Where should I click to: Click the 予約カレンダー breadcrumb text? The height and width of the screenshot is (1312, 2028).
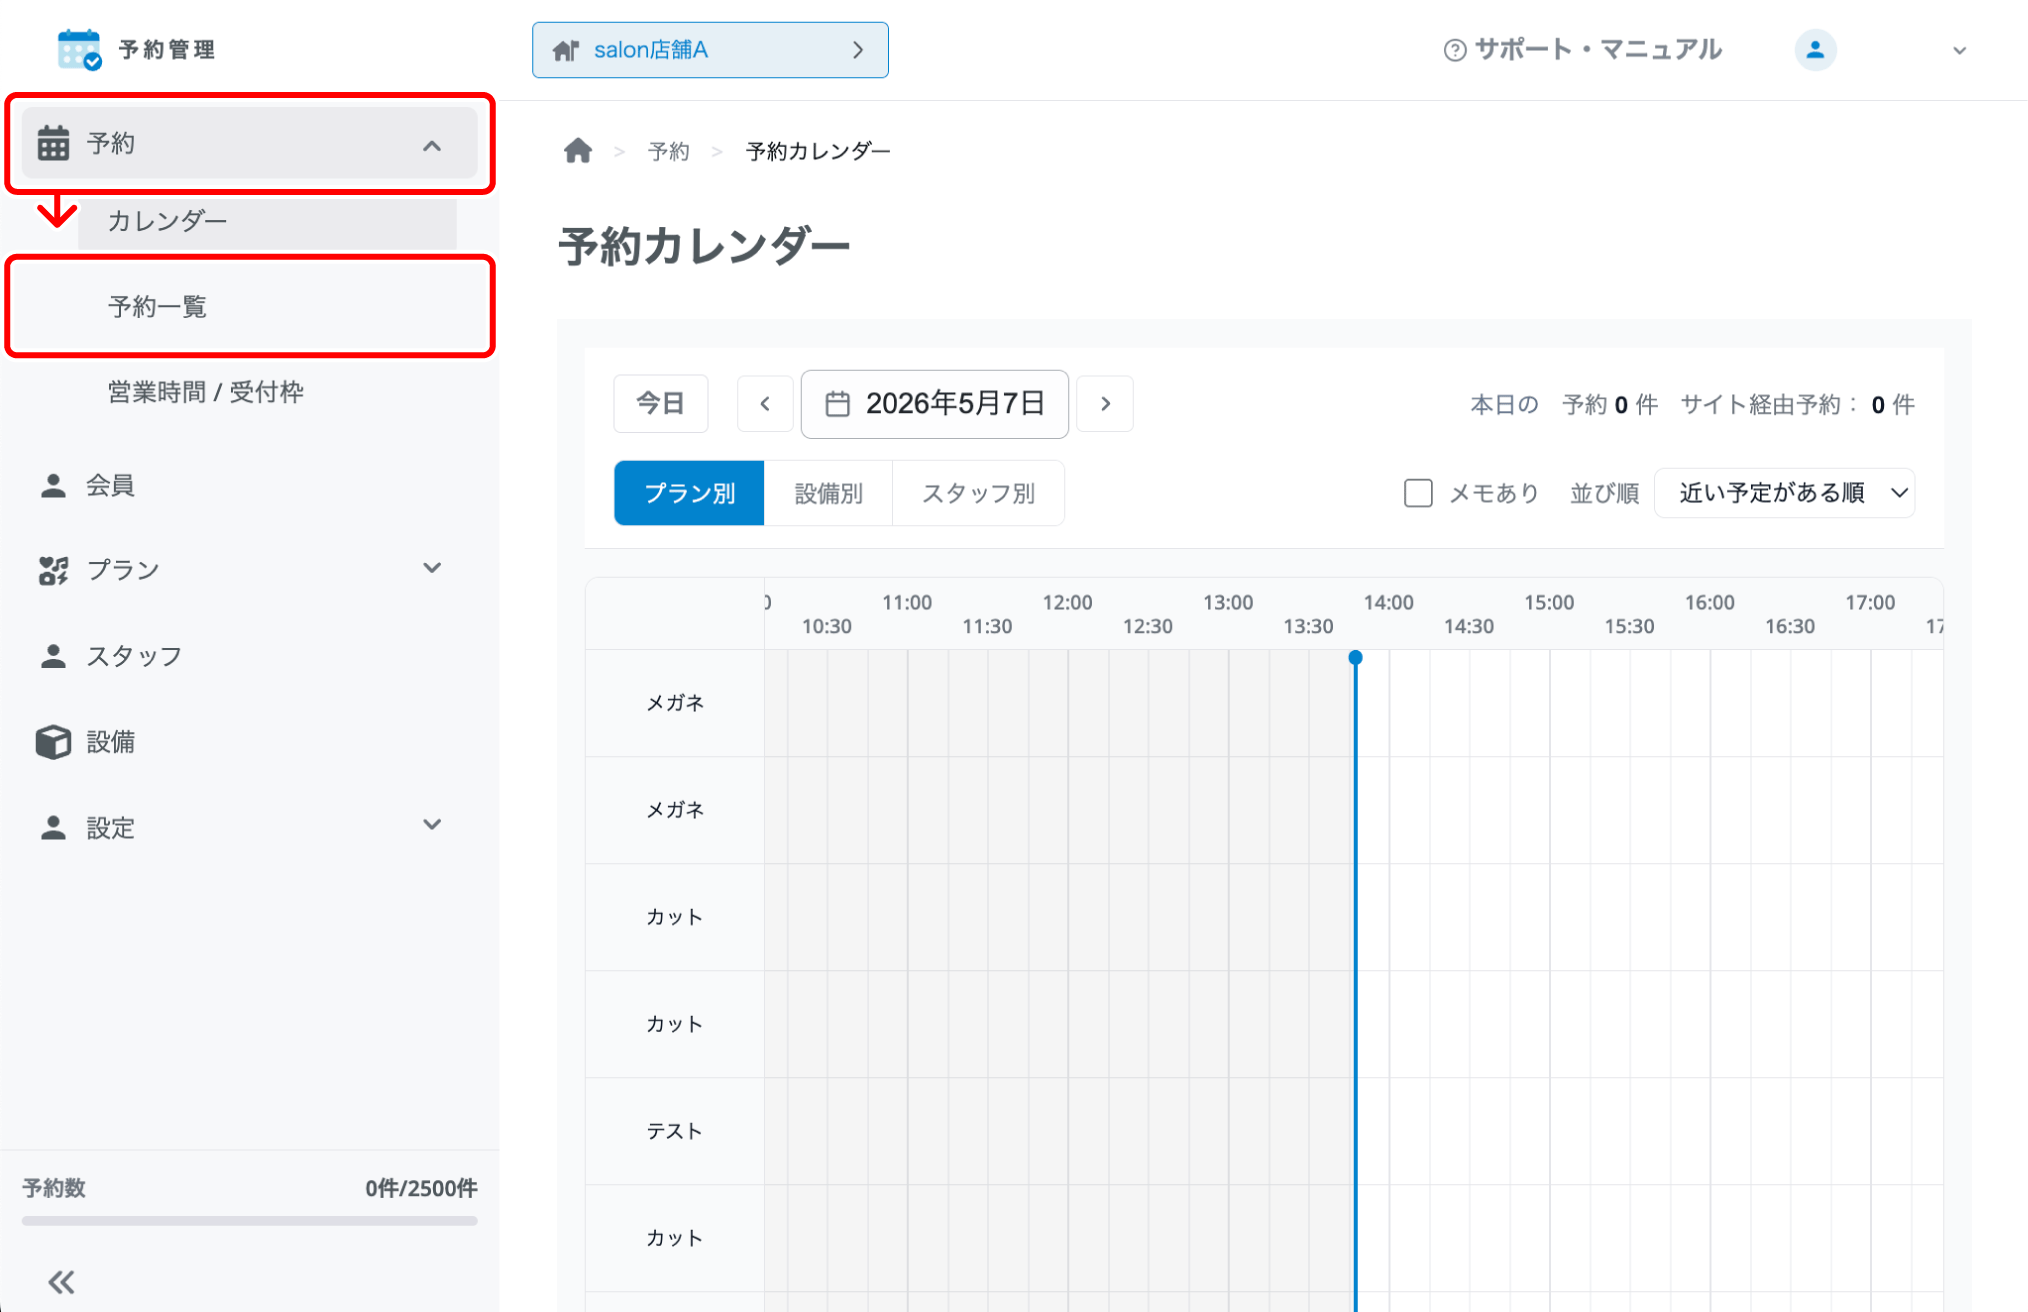pyautogui.click(x=818, y=151)
